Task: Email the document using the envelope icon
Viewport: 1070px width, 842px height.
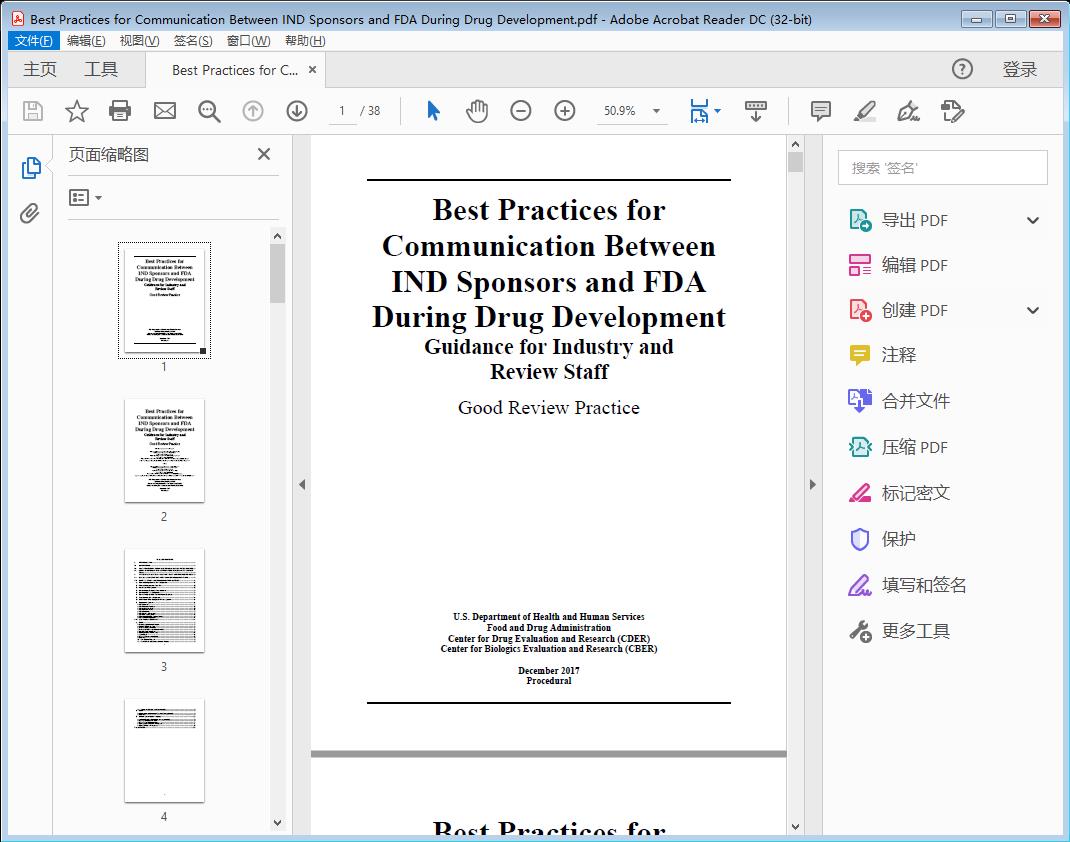Action: click(x=164, y=111)
